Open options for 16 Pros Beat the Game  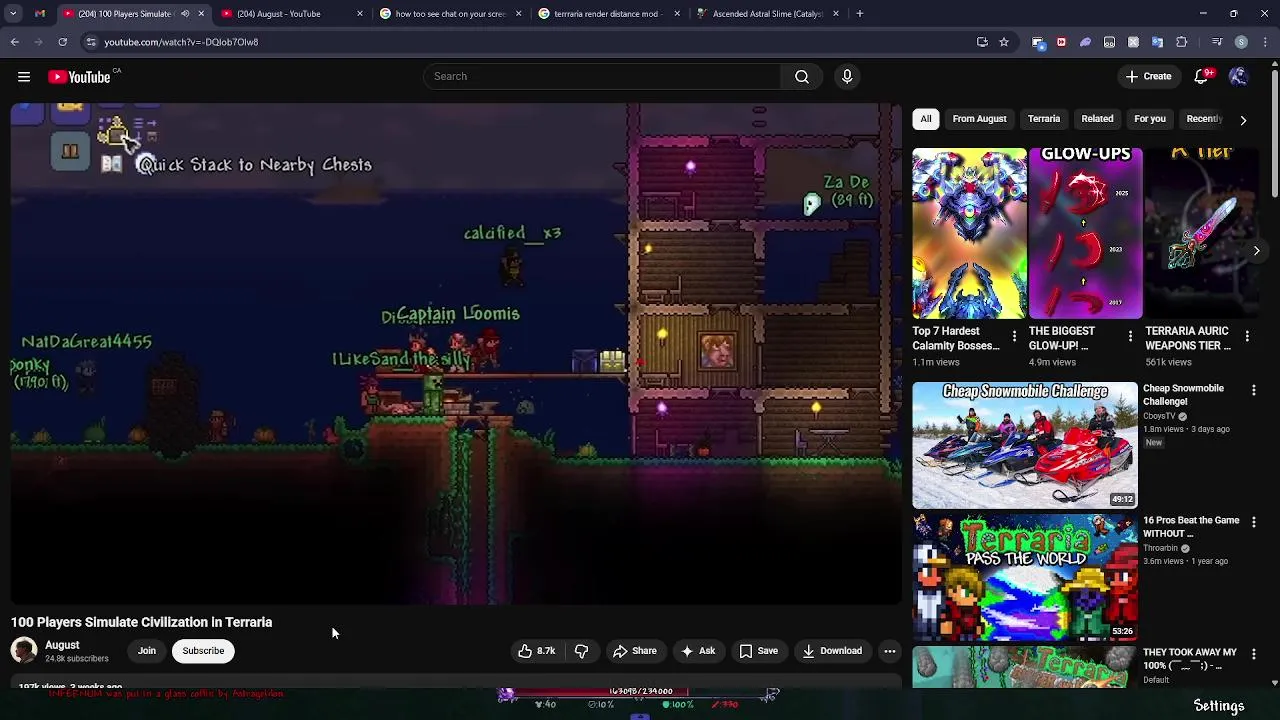(x=1254, y=523)
